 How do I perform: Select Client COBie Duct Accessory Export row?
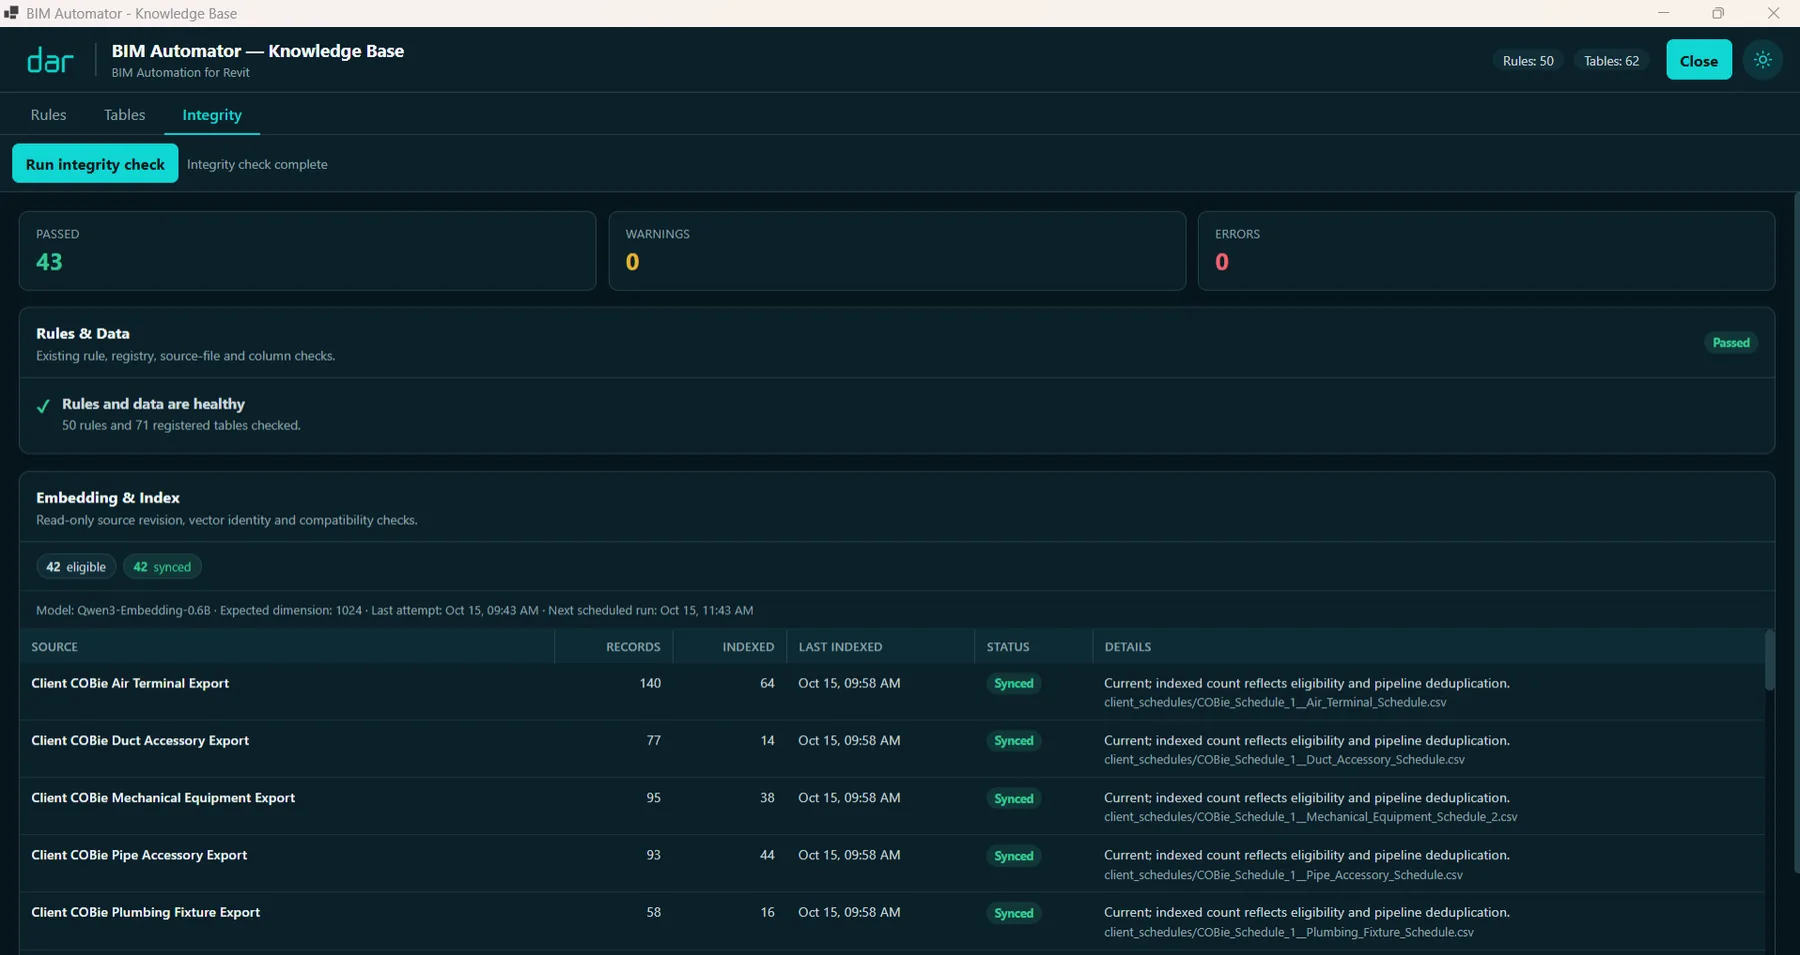[891, 749]
